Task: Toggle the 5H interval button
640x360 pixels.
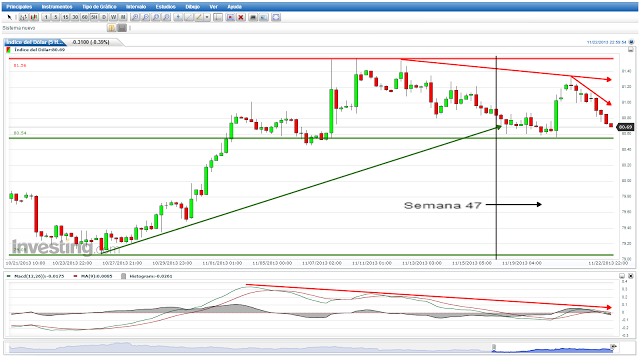Action: (x=94, y=17)
